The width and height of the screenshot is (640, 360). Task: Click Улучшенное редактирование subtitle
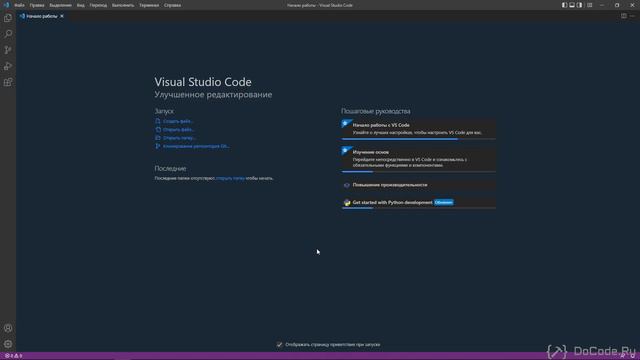click(x=213, y=94)
